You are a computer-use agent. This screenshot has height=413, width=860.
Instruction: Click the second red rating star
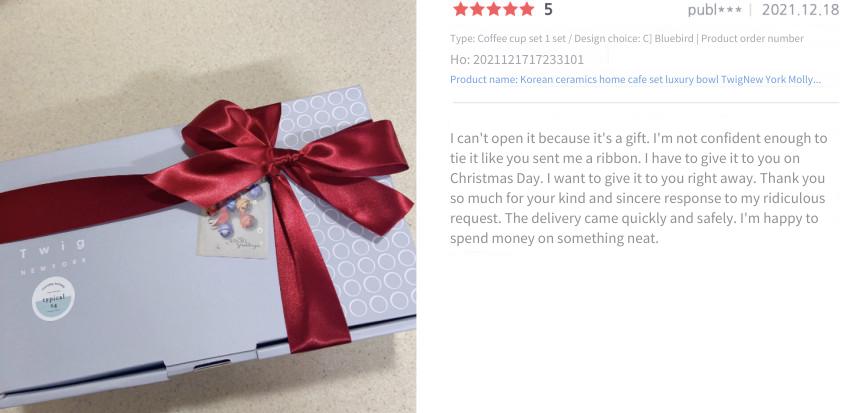(477, 9)
